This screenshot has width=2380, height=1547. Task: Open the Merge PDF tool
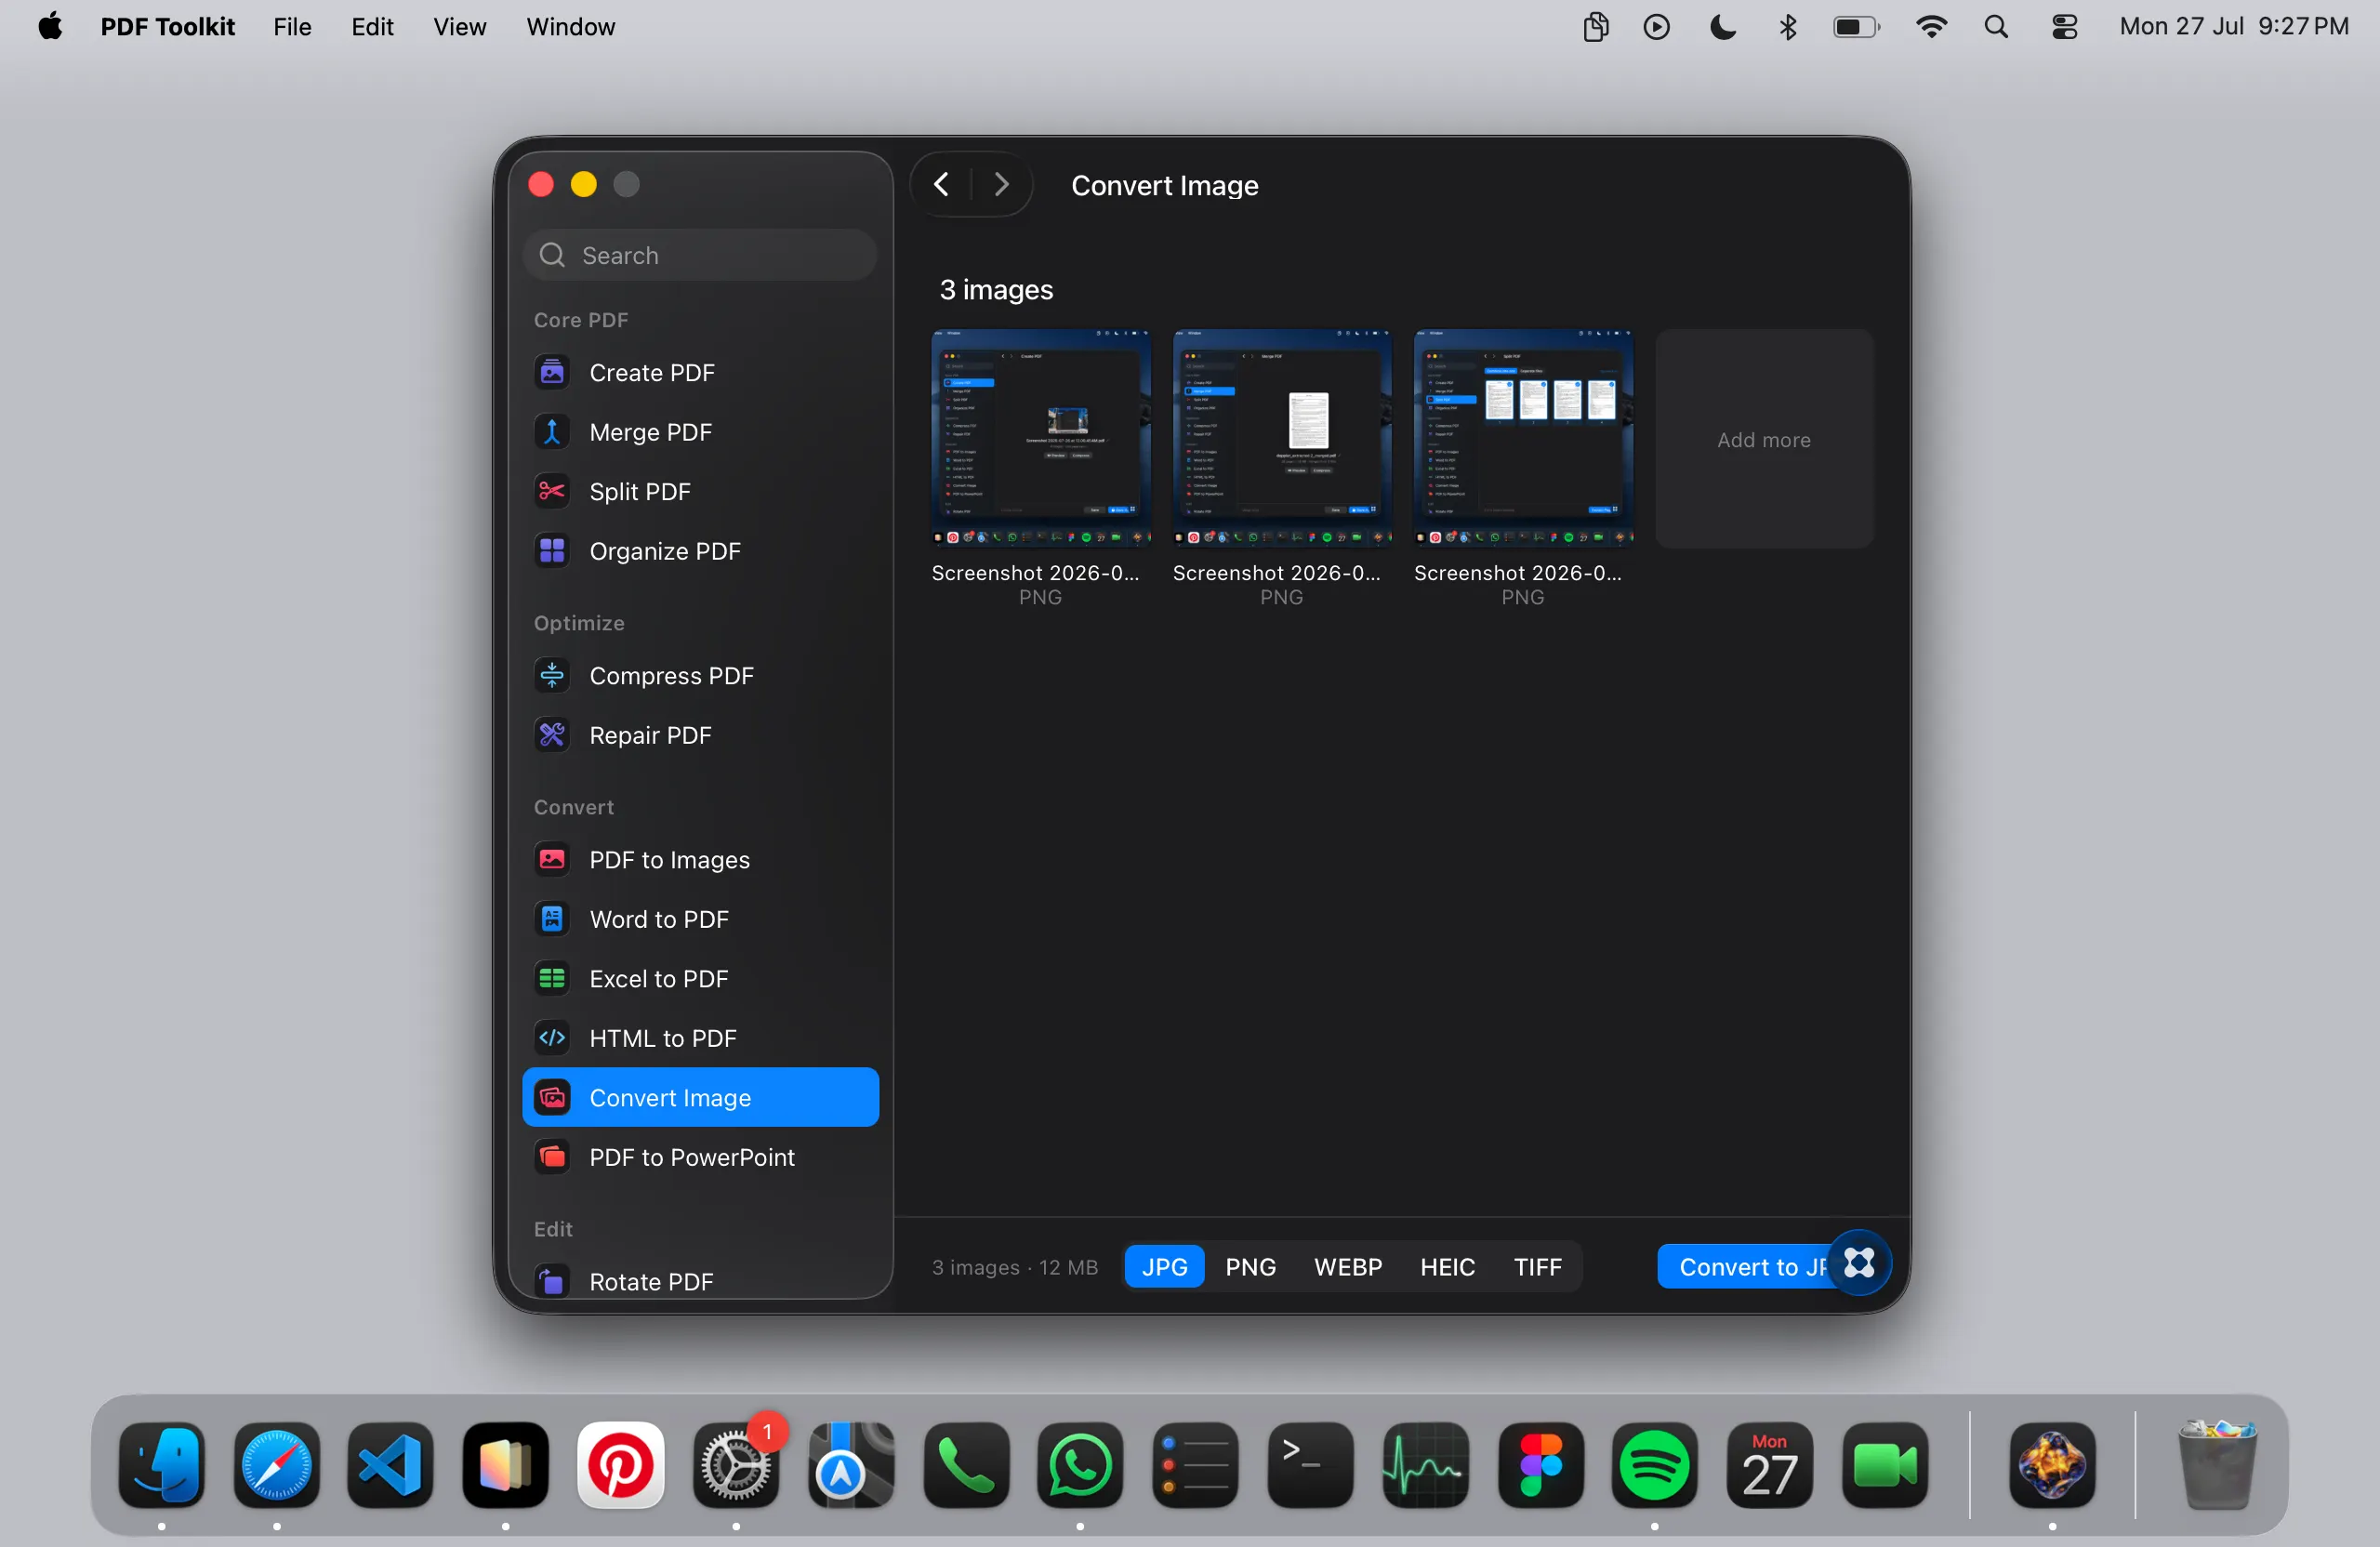(700, 432)
